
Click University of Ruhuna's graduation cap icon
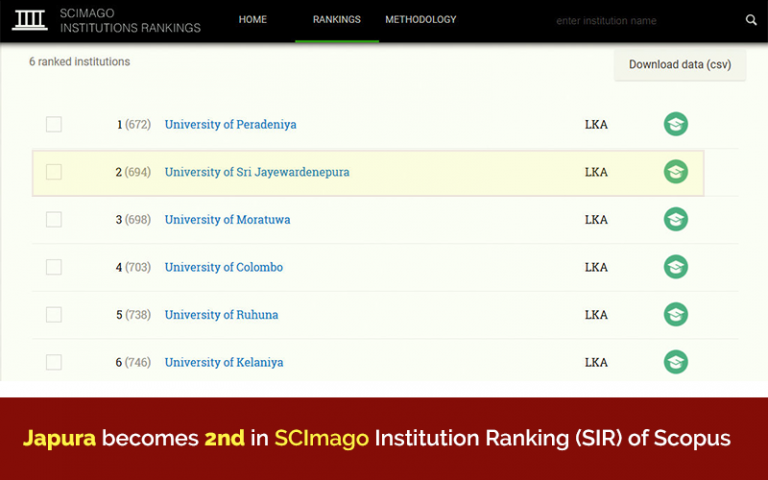(676, 315)
